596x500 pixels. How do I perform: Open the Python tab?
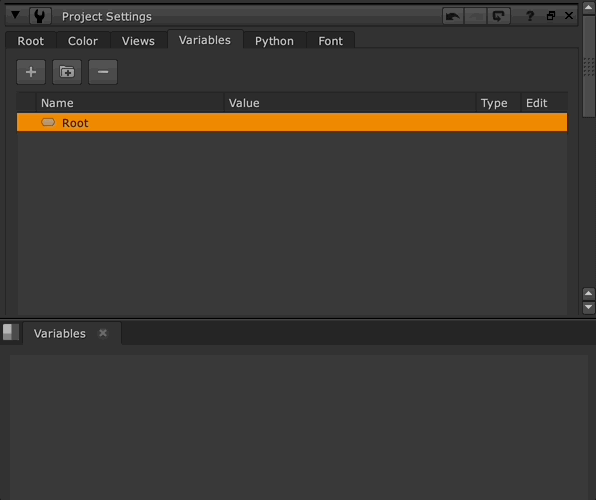pos(274,41)
